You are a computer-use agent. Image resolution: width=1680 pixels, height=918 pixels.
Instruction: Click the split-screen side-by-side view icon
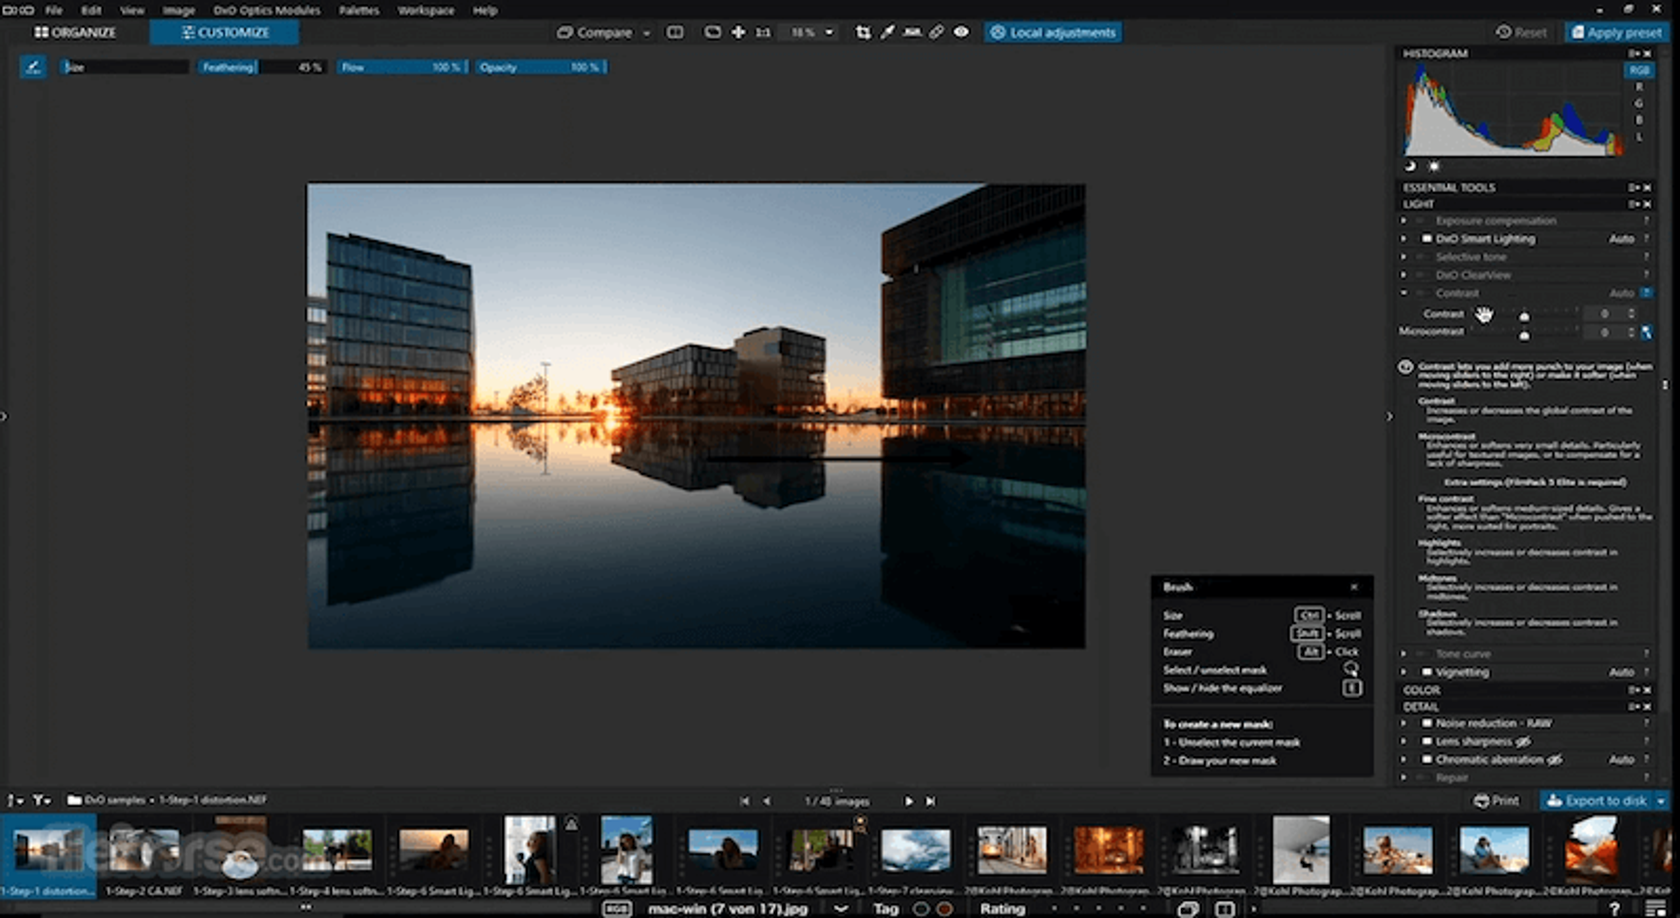coord(675,32)
